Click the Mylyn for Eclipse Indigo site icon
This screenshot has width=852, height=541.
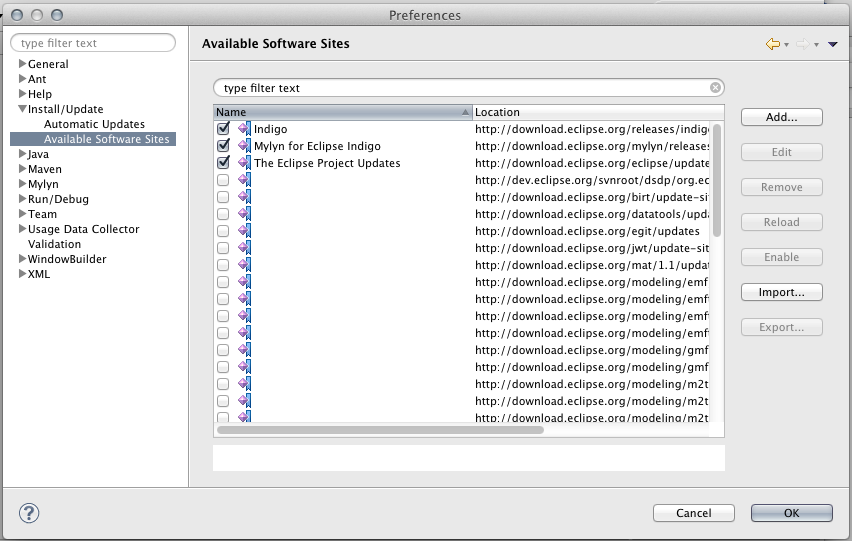244,146
